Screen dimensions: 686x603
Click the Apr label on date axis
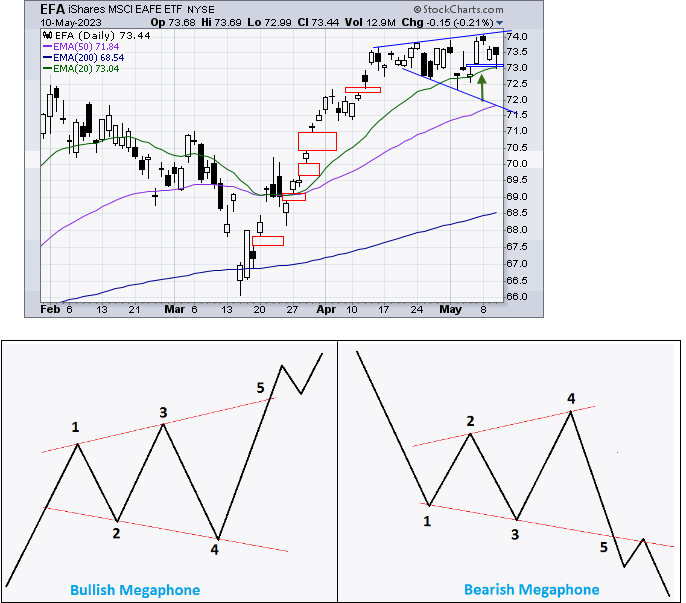[x=326, y=310]
